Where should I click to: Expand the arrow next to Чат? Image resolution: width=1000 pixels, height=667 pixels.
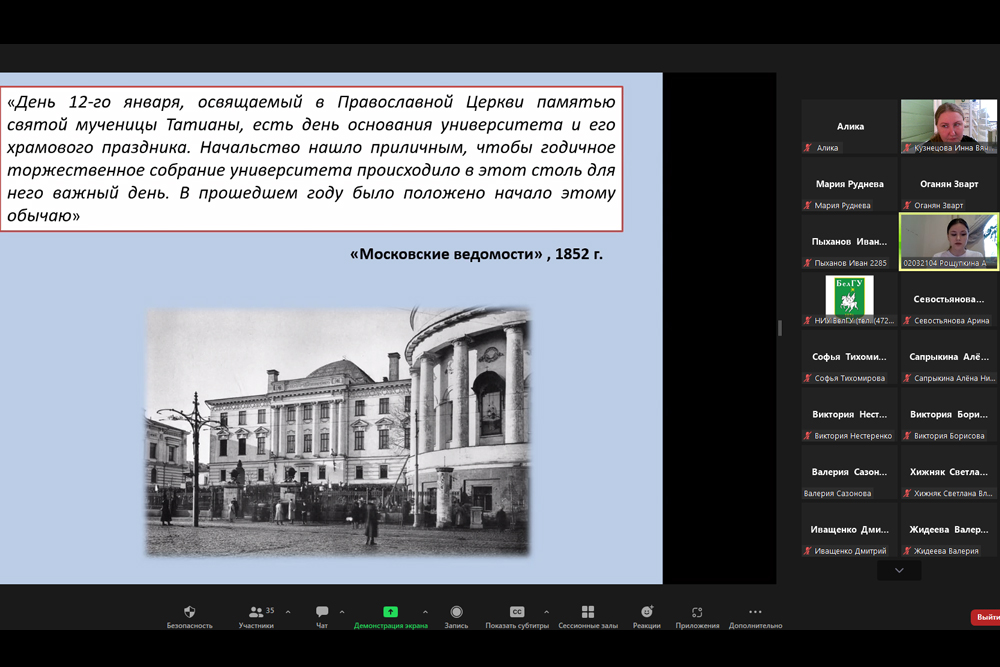click(342, 612)
